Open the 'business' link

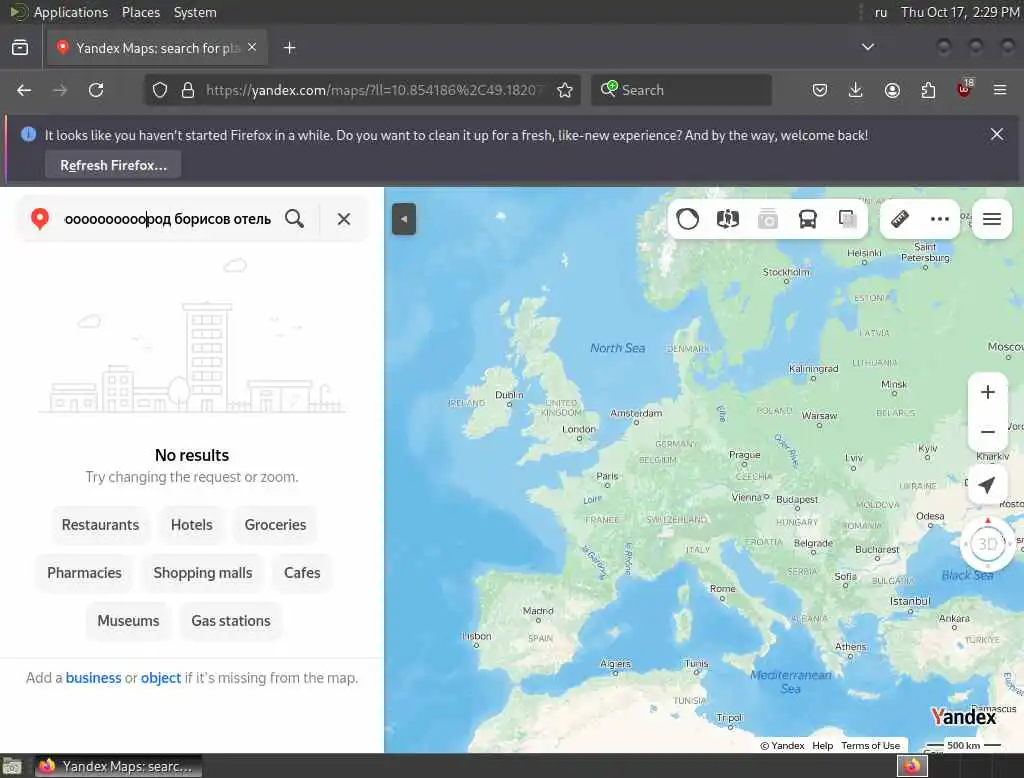[93, 678]
